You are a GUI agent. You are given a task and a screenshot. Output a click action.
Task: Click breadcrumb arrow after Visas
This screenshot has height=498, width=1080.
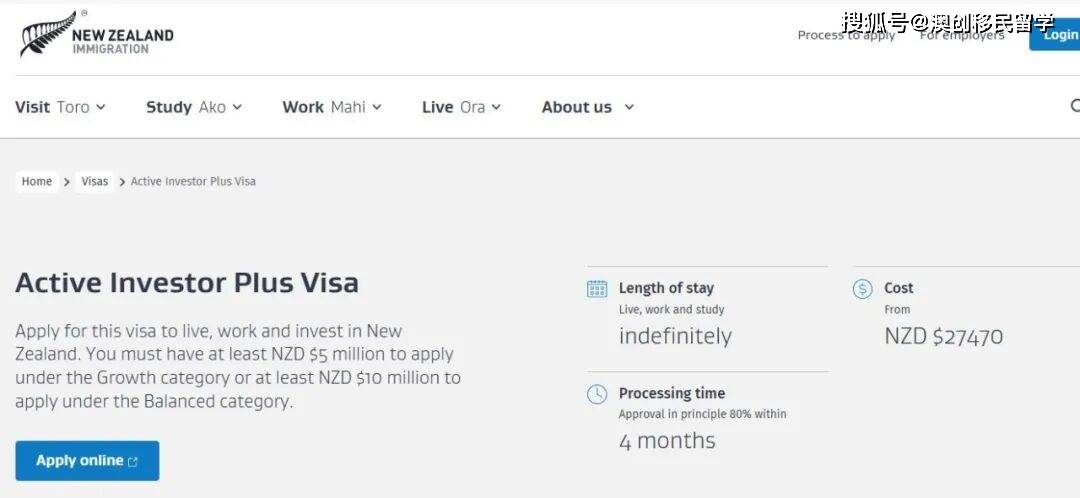(x=122, y=182)
